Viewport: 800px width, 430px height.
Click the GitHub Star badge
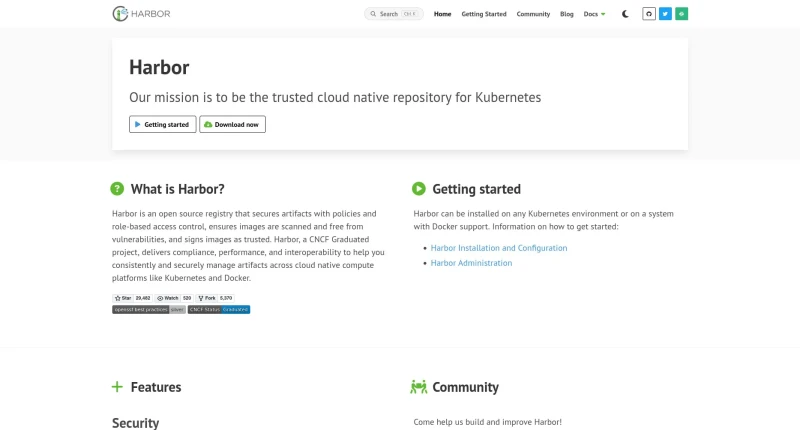(x=122, y=298)
